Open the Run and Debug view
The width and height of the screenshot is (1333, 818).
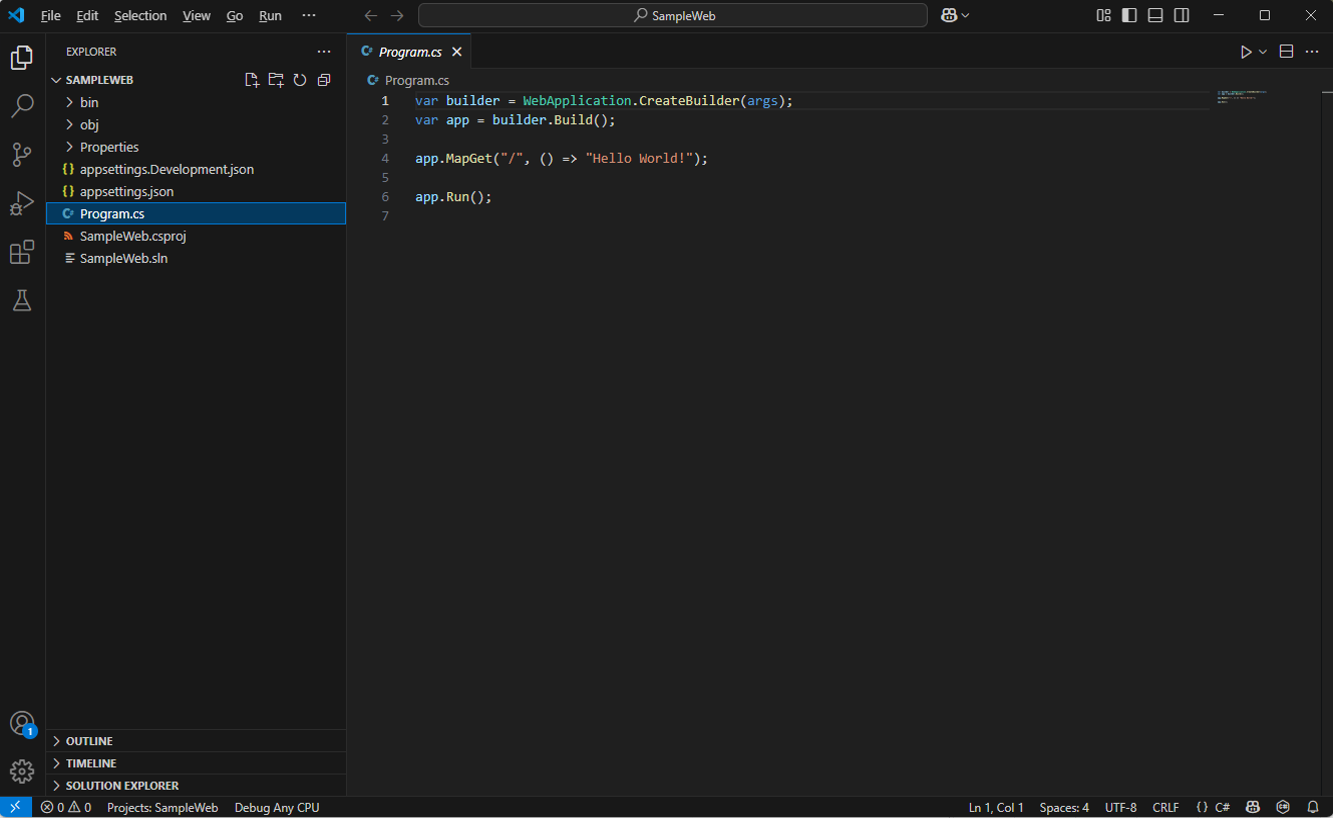[x=22, y=203]
